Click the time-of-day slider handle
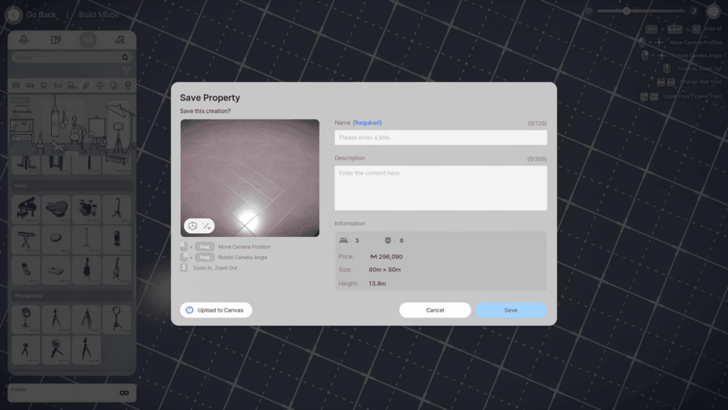The image size is (728, 410). coord(627,11)
